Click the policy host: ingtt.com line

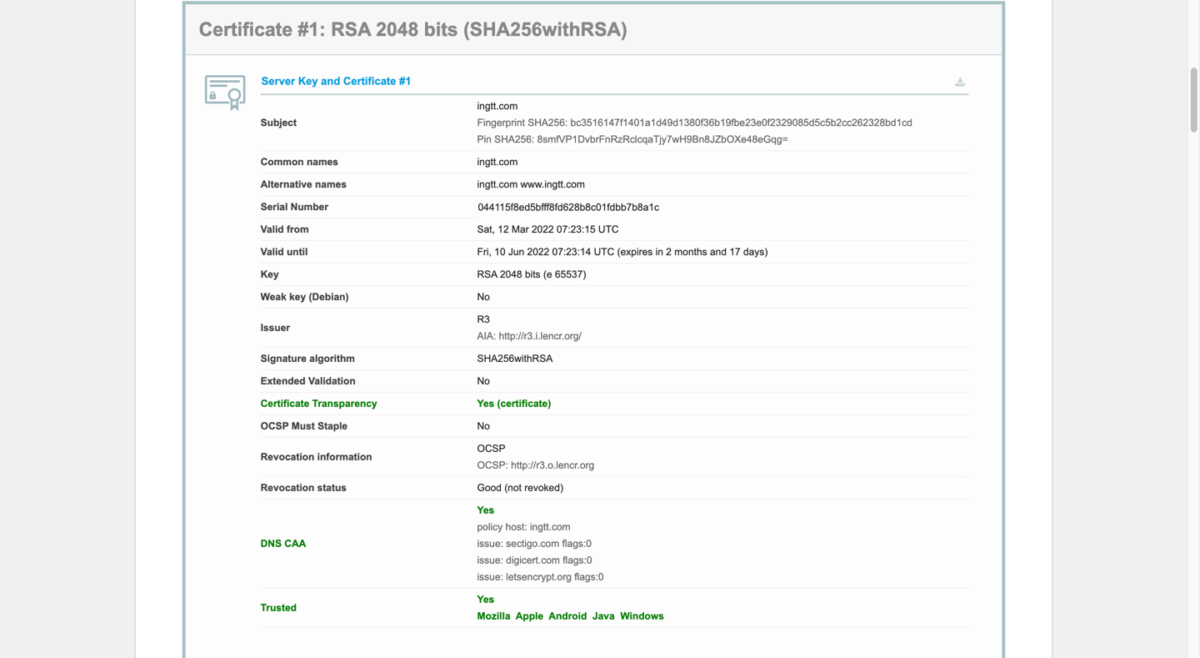click(x=524, y=527)
